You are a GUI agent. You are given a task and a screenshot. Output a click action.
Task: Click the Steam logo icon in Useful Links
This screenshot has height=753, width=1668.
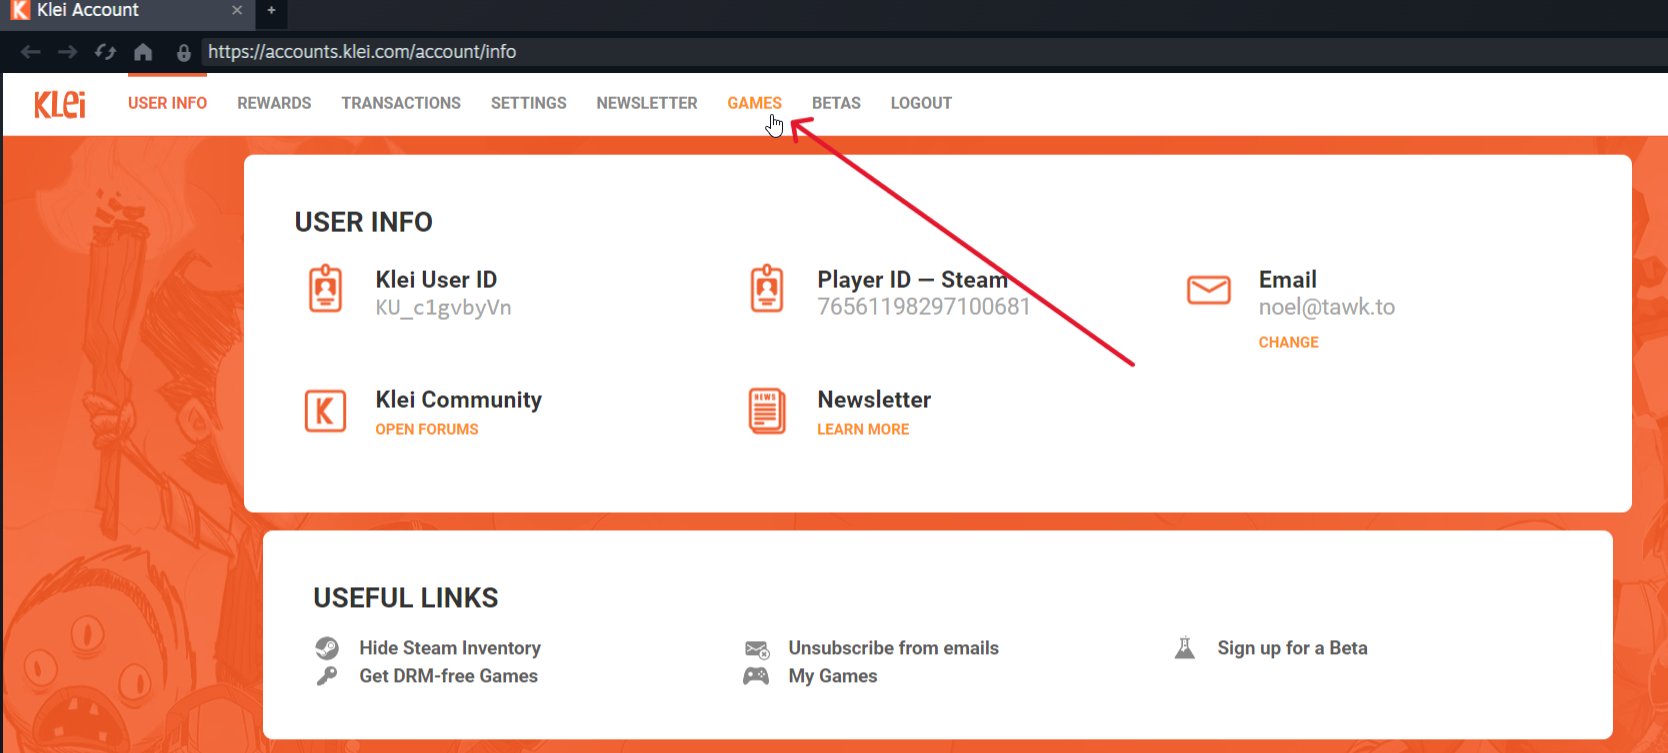(x=327, y=648)
